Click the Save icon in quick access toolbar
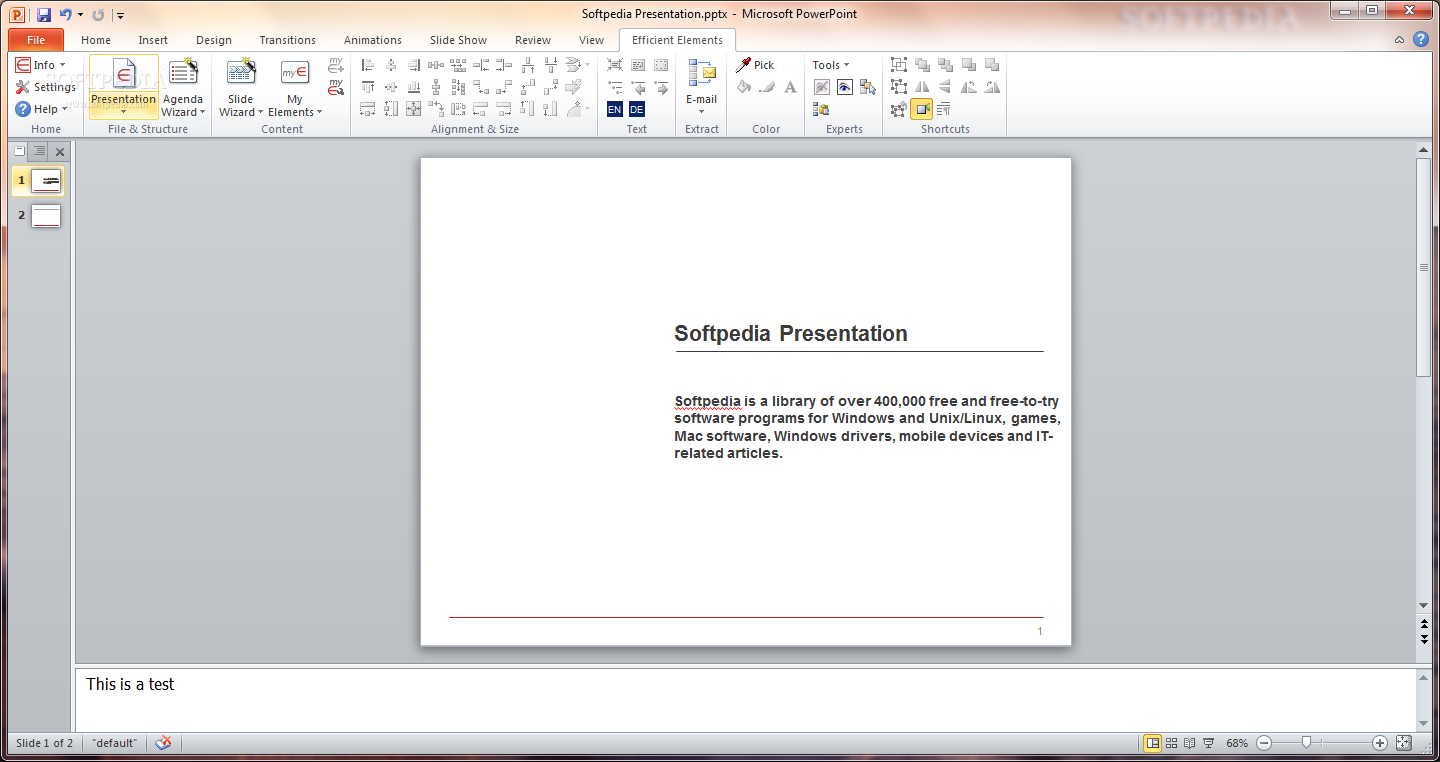The height and width of the screenshot is (762, 1440). (44, 14)
